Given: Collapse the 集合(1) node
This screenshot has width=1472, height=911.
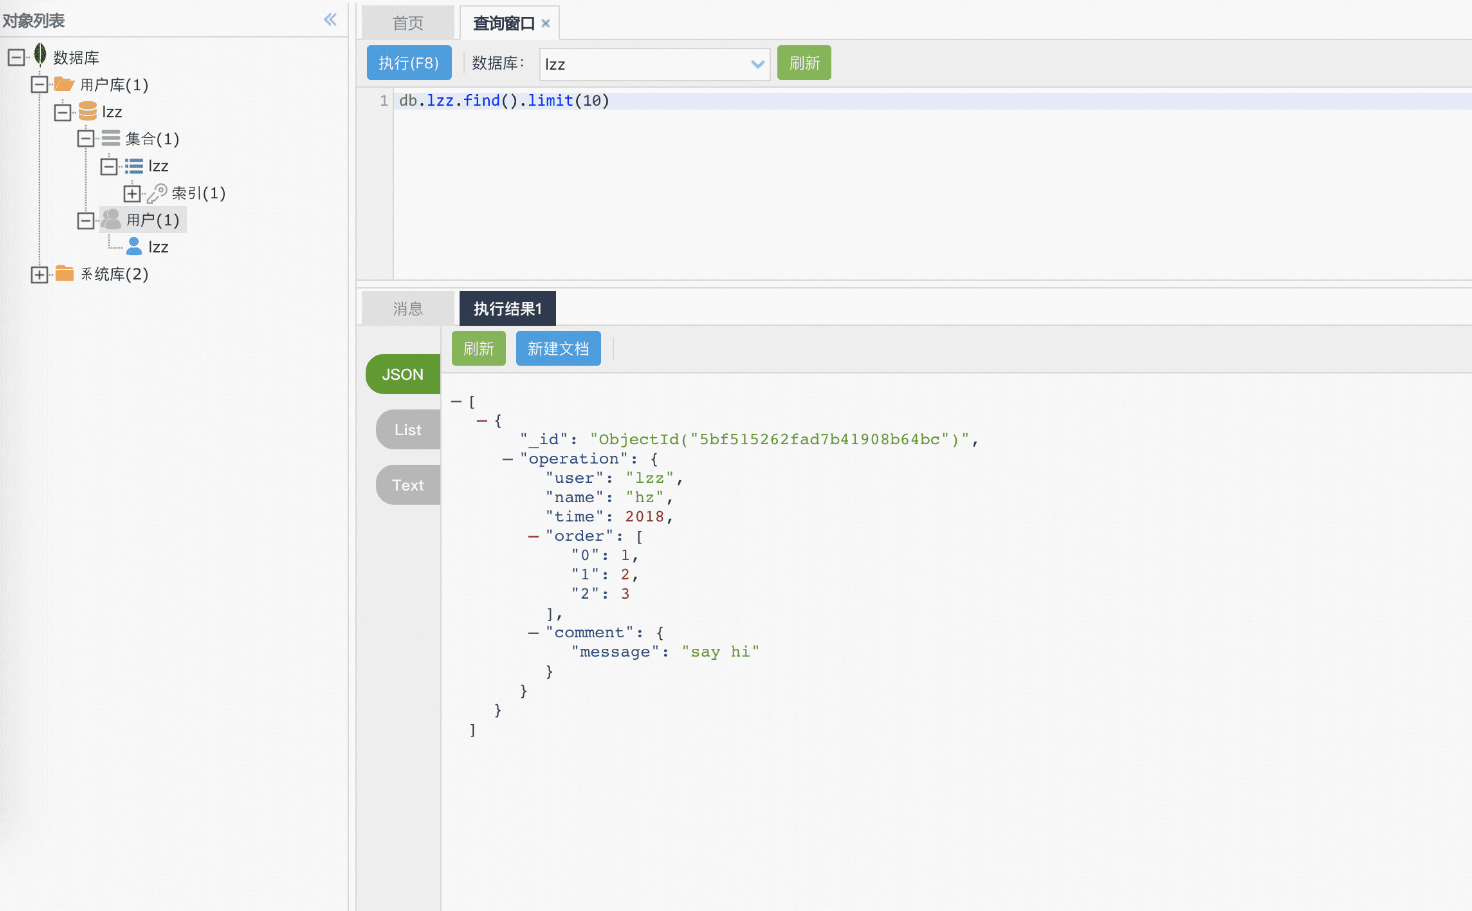Looking at the screenshot, I should 86,138.
